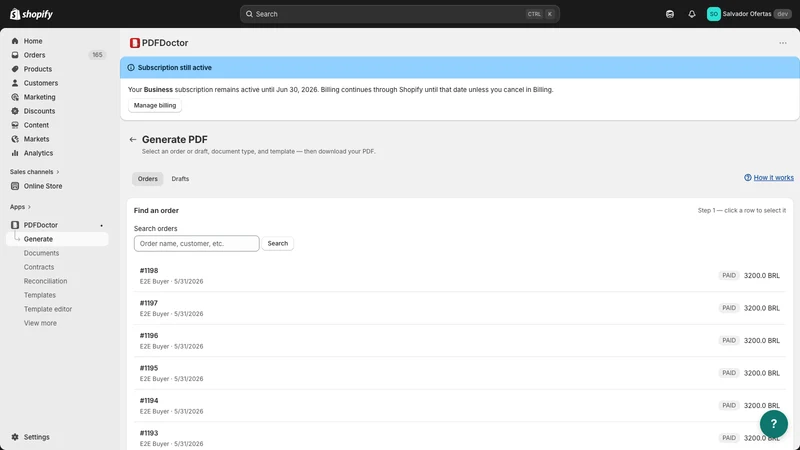Click the search magnifier icon
800x450 pixels.
(249, 14)
